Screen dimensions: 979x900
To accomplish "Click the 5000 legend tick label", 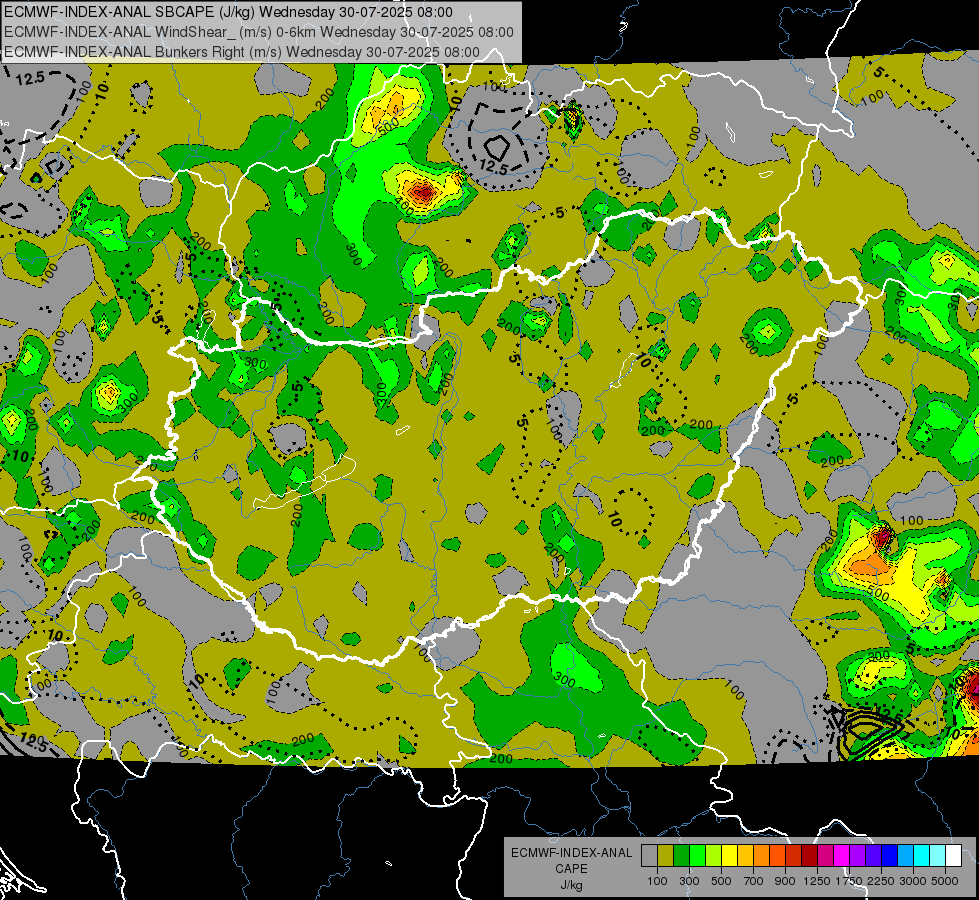I will tap(945, 881).
